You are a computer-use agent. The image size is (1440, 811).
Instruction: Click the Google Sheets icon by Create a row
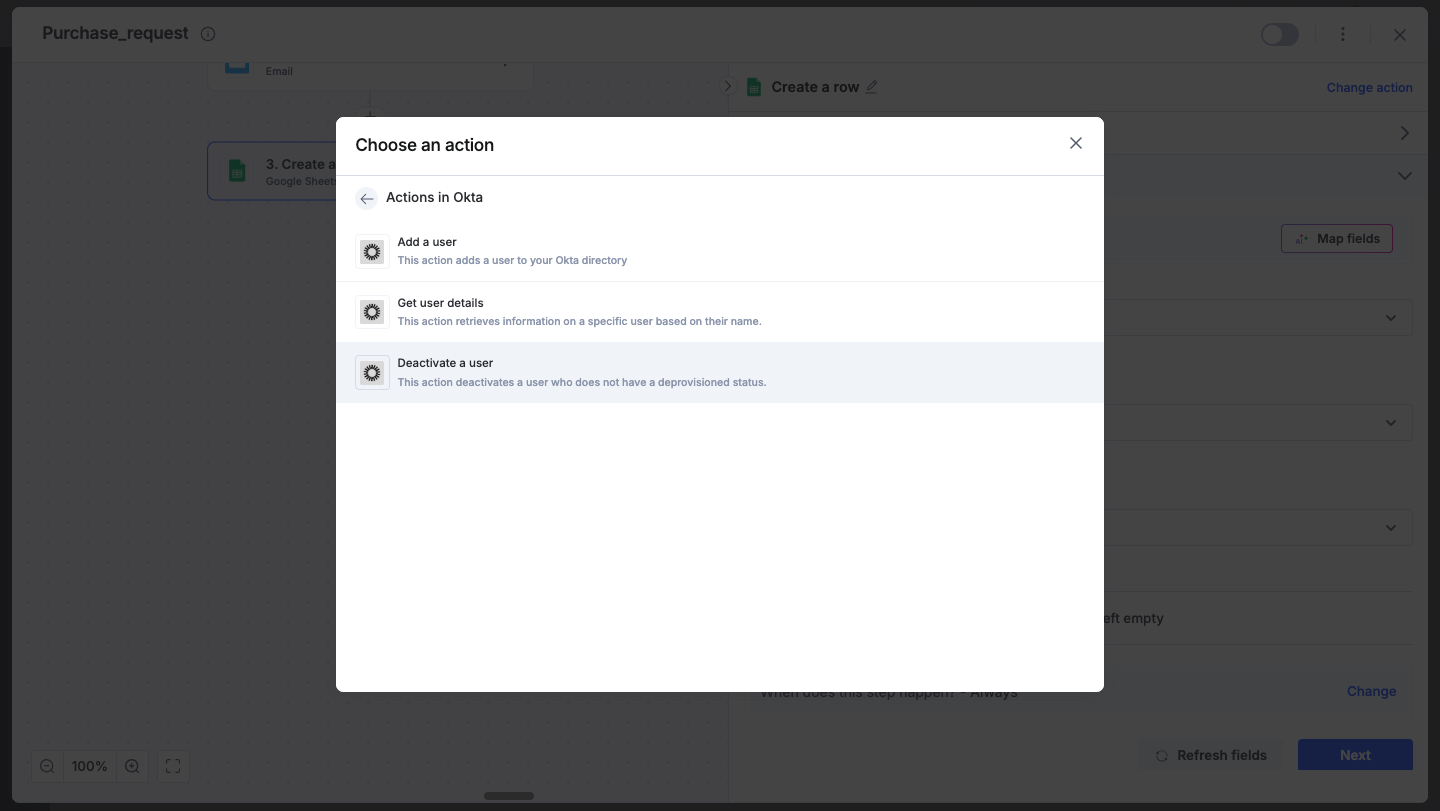pyautogui.click(x=754, y=87)
